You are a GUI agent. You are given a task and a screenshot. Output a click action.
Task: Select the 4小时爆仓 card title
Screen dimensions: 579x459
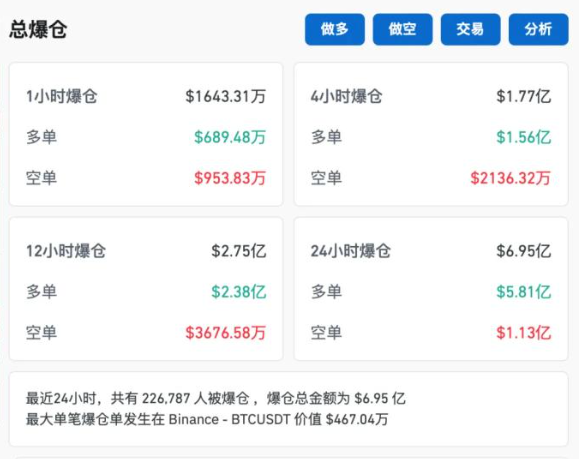click(346, 96)
